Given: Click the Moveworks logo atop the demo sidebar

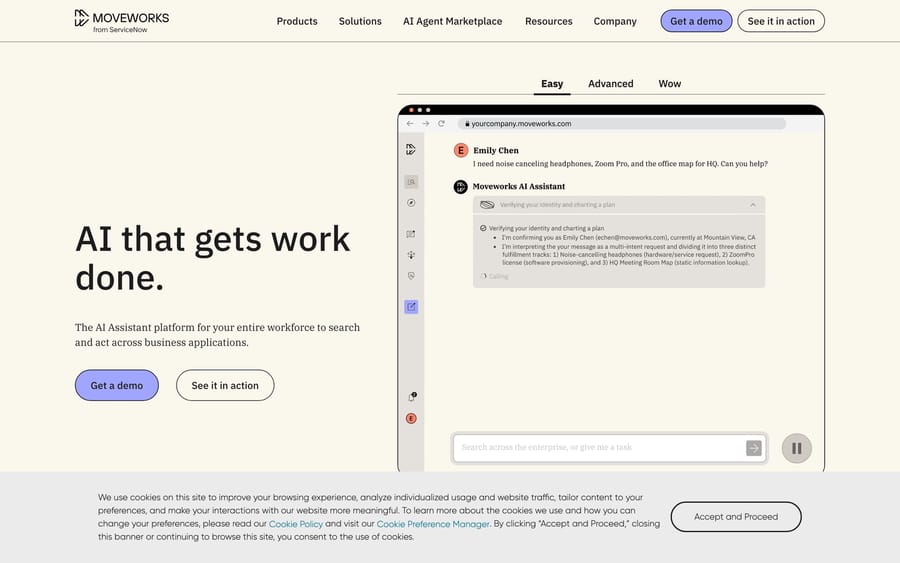Looking at the screenshot, I should (x=411, y=150).
